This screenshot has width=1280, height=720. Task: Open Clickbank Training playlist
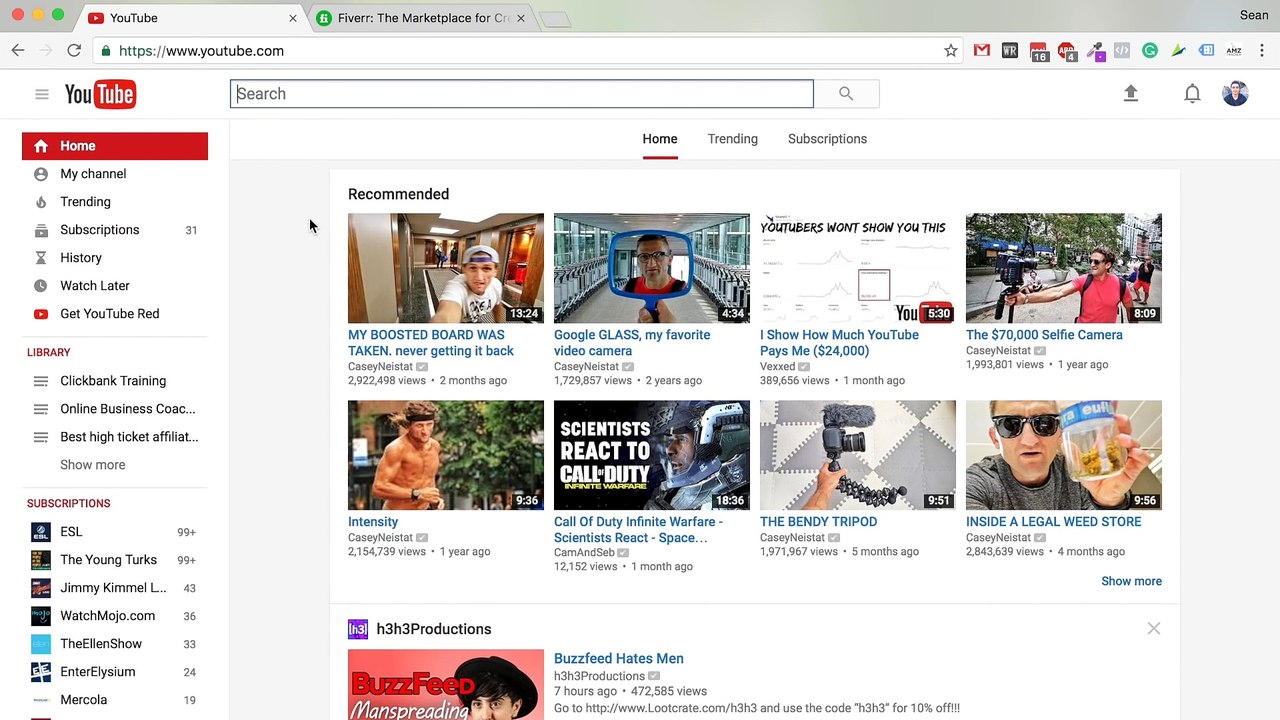click(115, 381)
